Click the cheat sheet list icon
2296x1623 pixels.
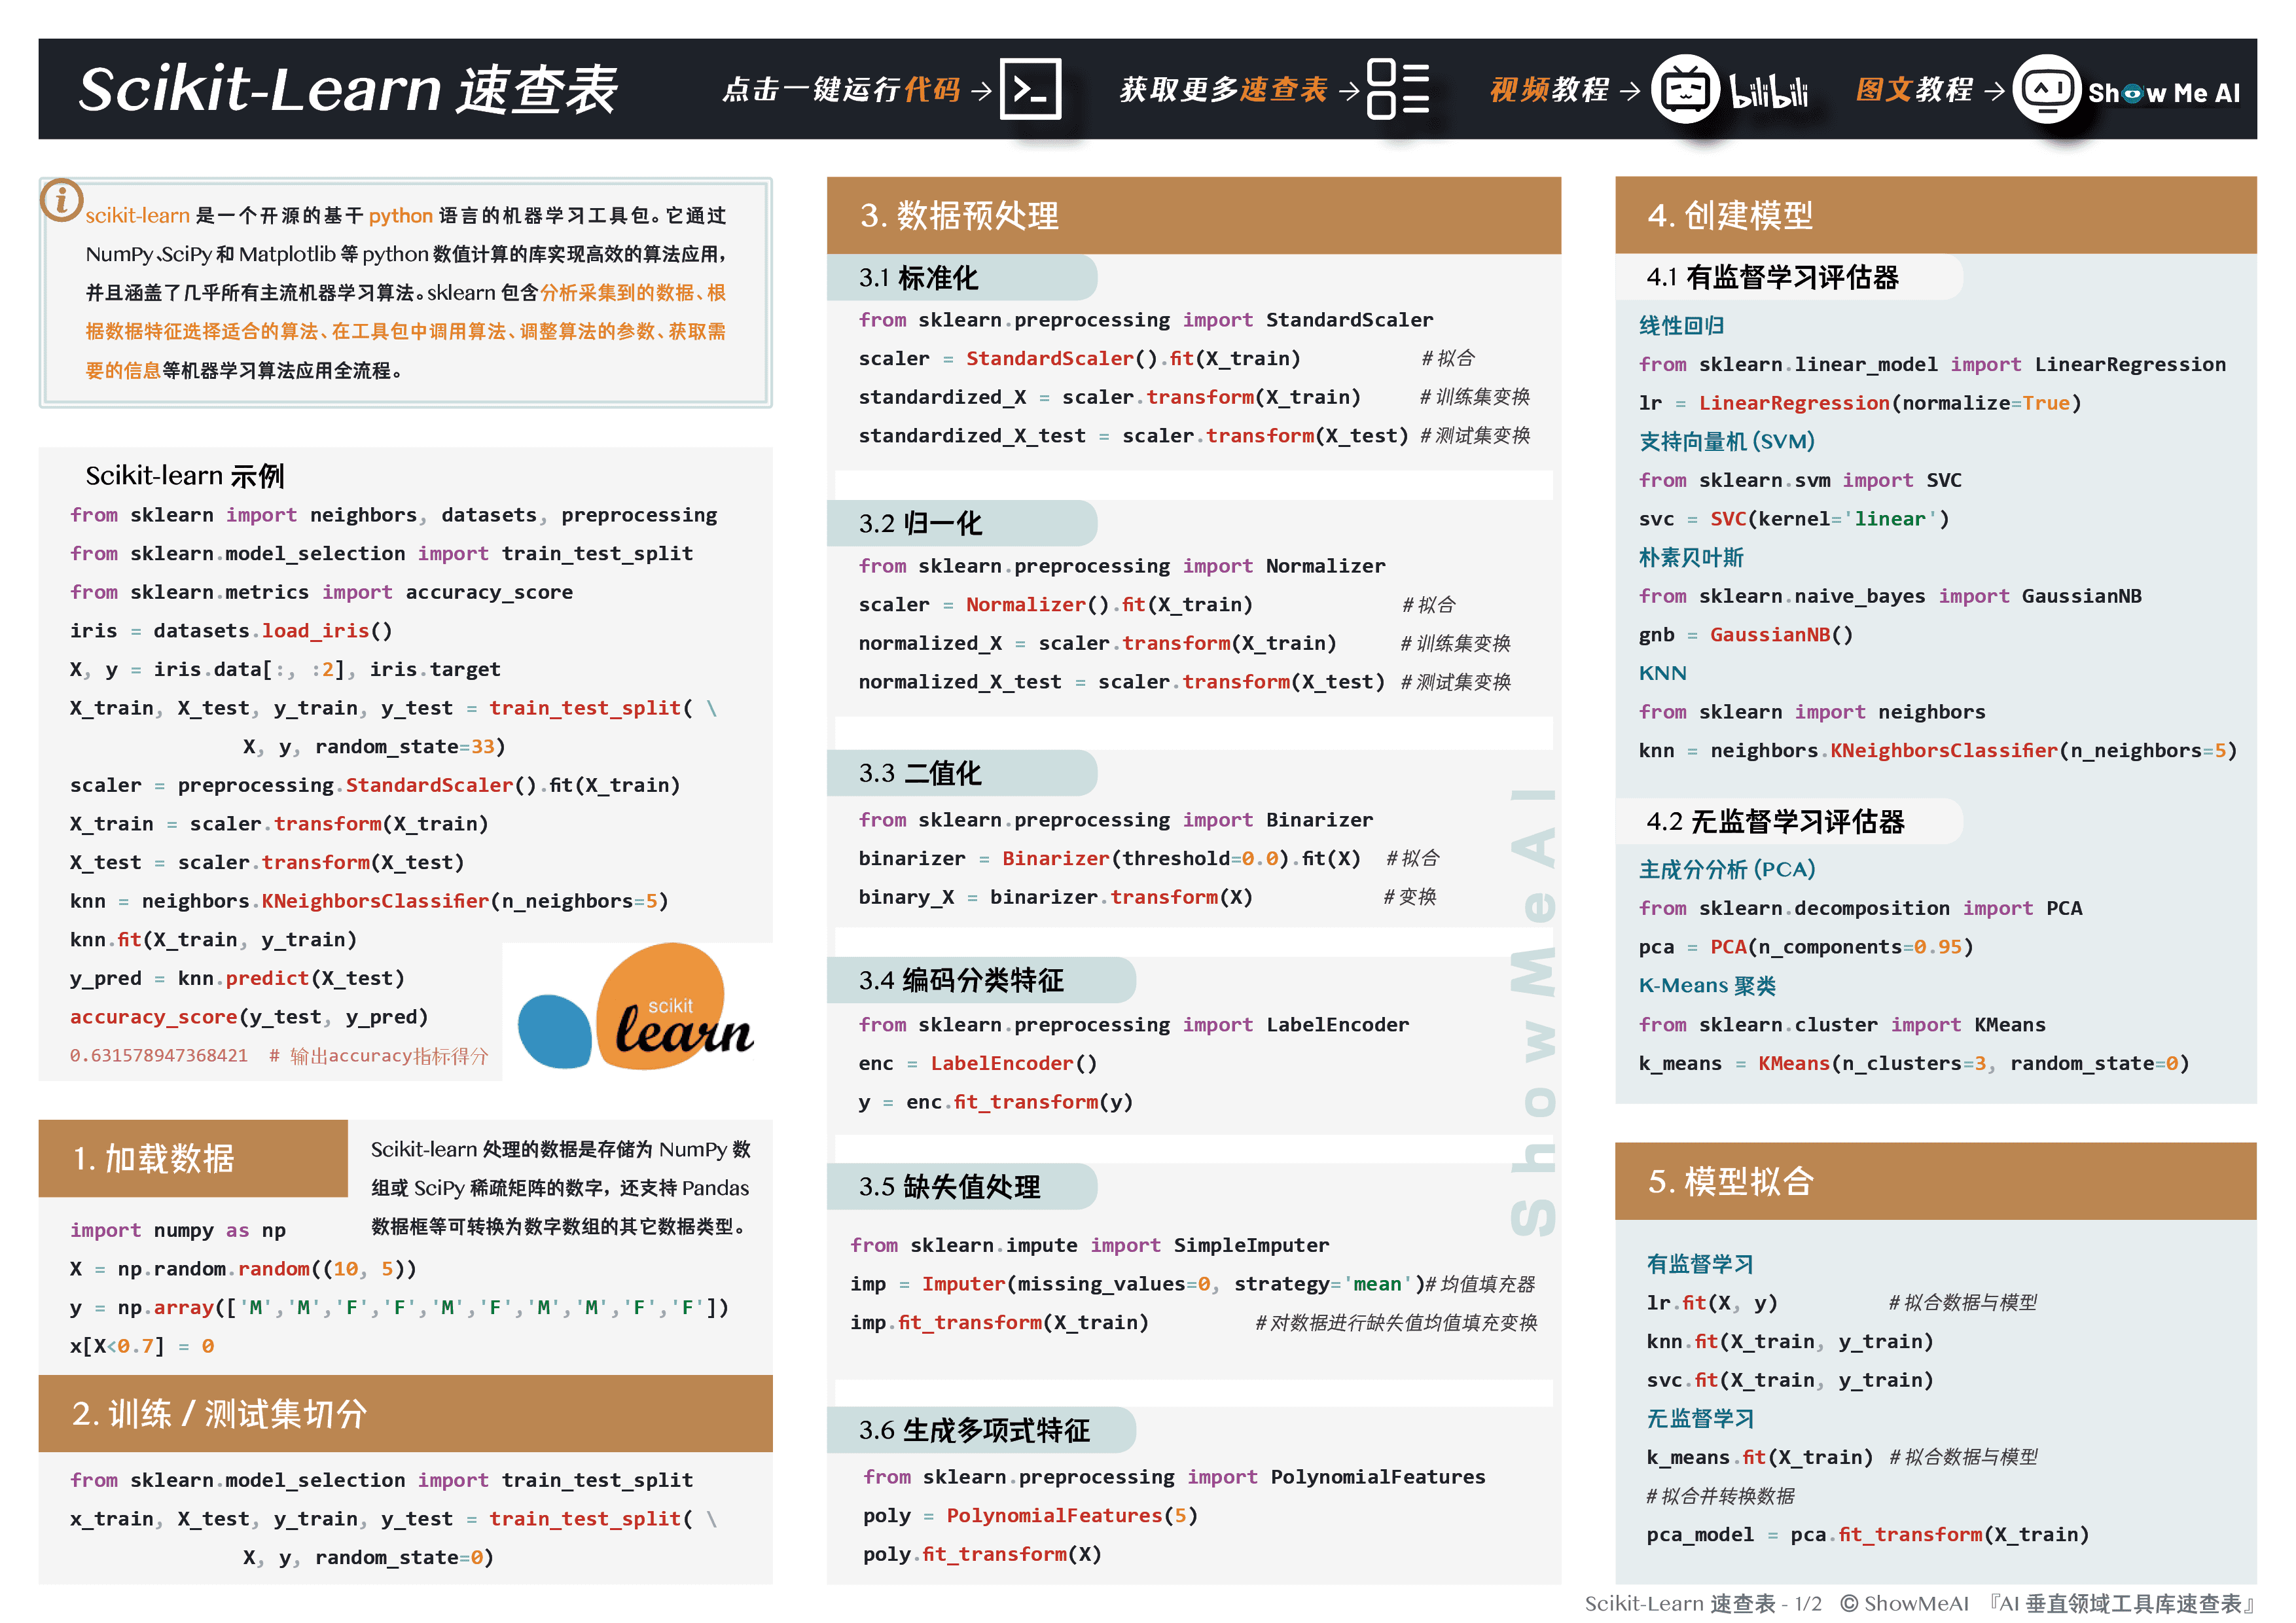pyautogui.click(x=1397, y=90)
